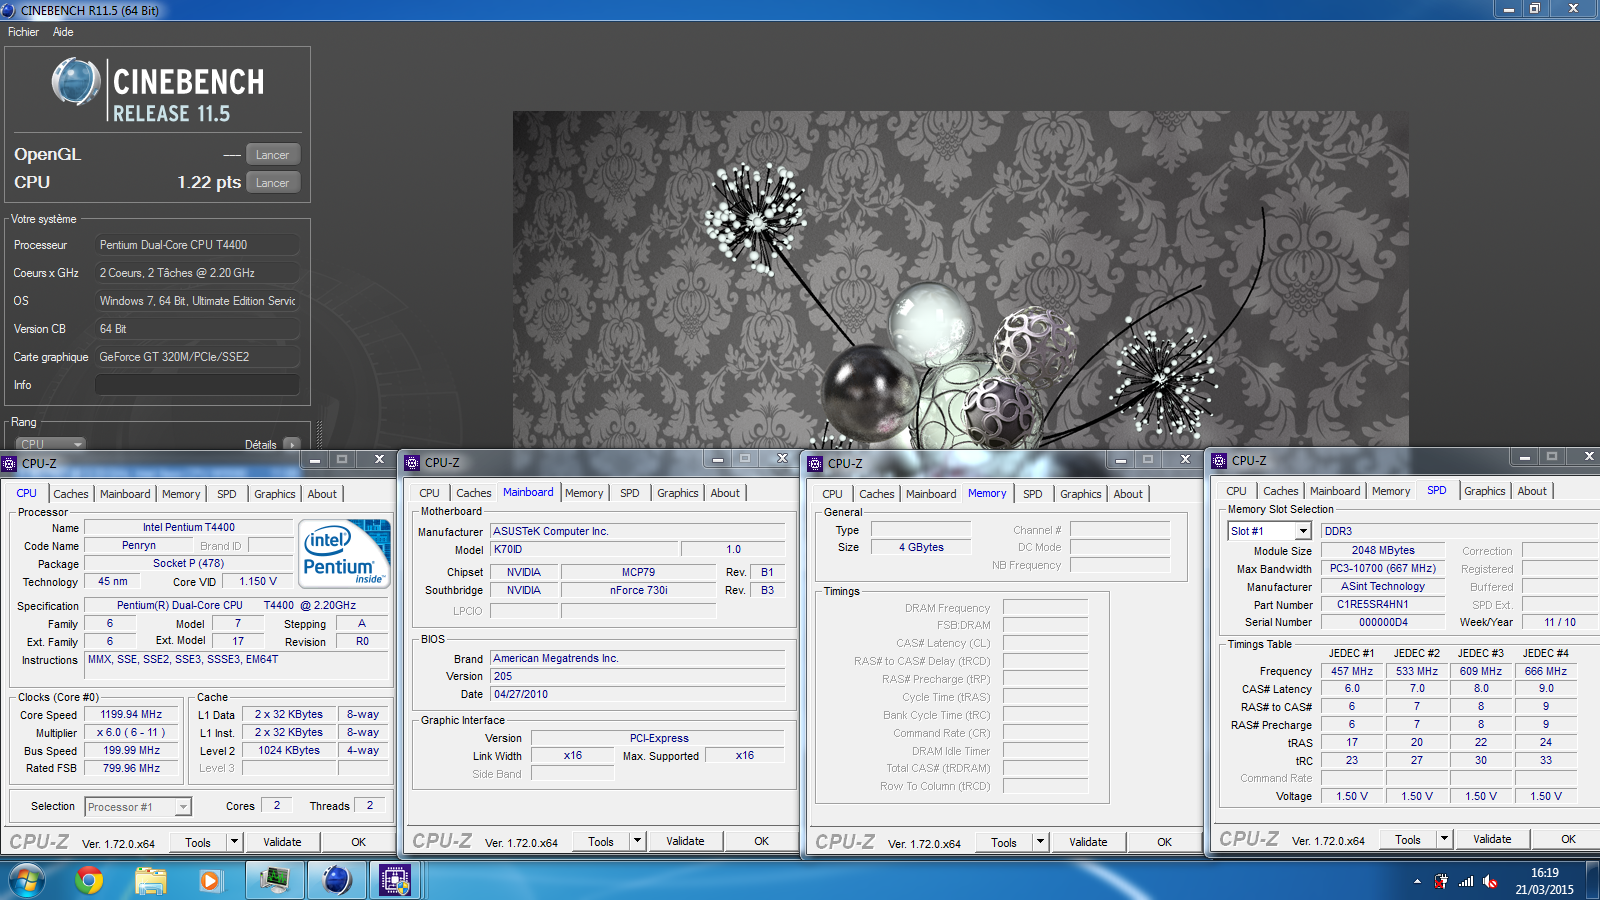The image size is (1600, 900).
Task: Select About tab in CPU-Z Memory window
Action: pos(1128,494)
